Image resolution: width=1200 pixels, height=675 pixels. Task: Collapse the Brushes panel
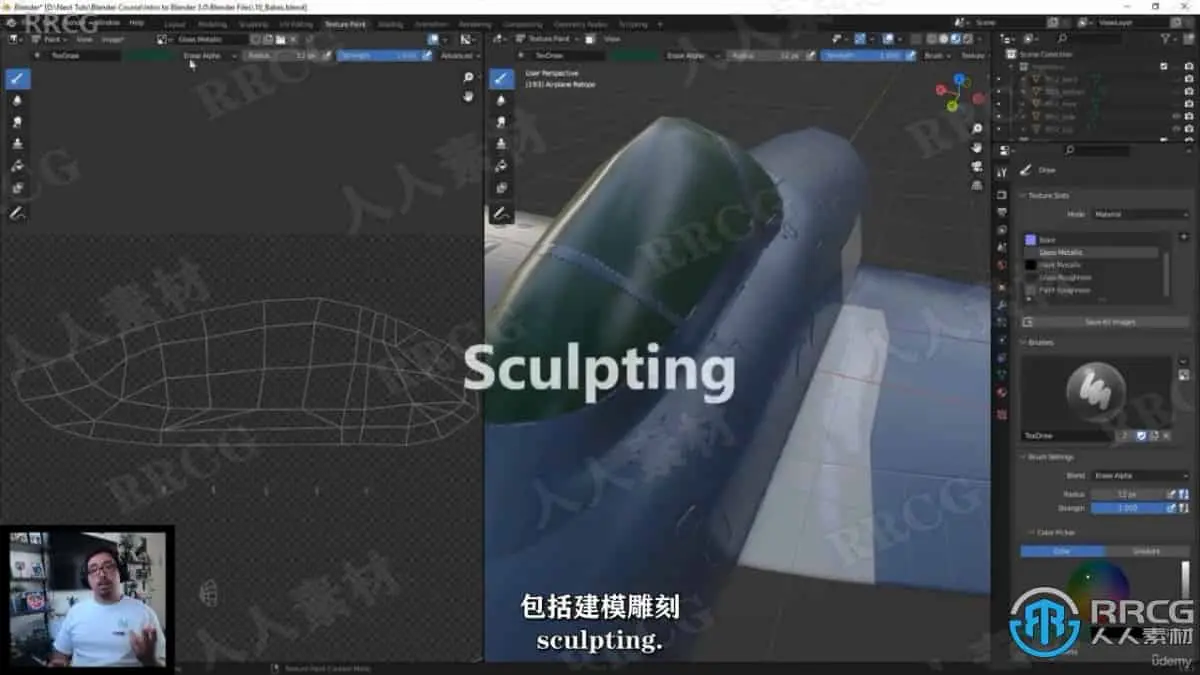[1038, 342]
